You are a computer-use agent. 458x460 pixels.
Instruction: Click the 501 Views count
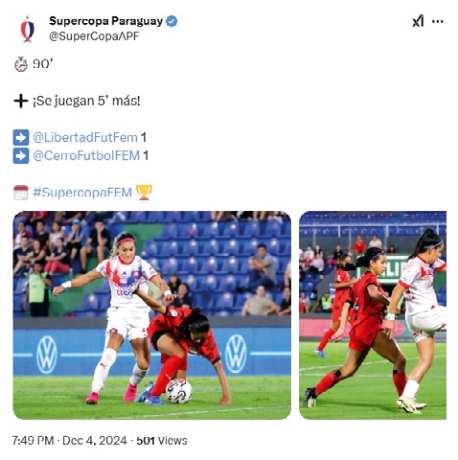[x=162, y=441]
